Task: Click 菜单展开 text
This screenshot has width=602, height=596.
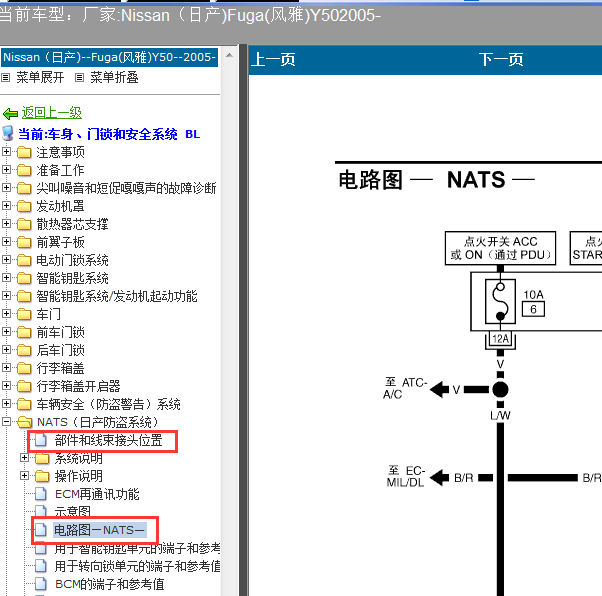Action: click(40, 78)
